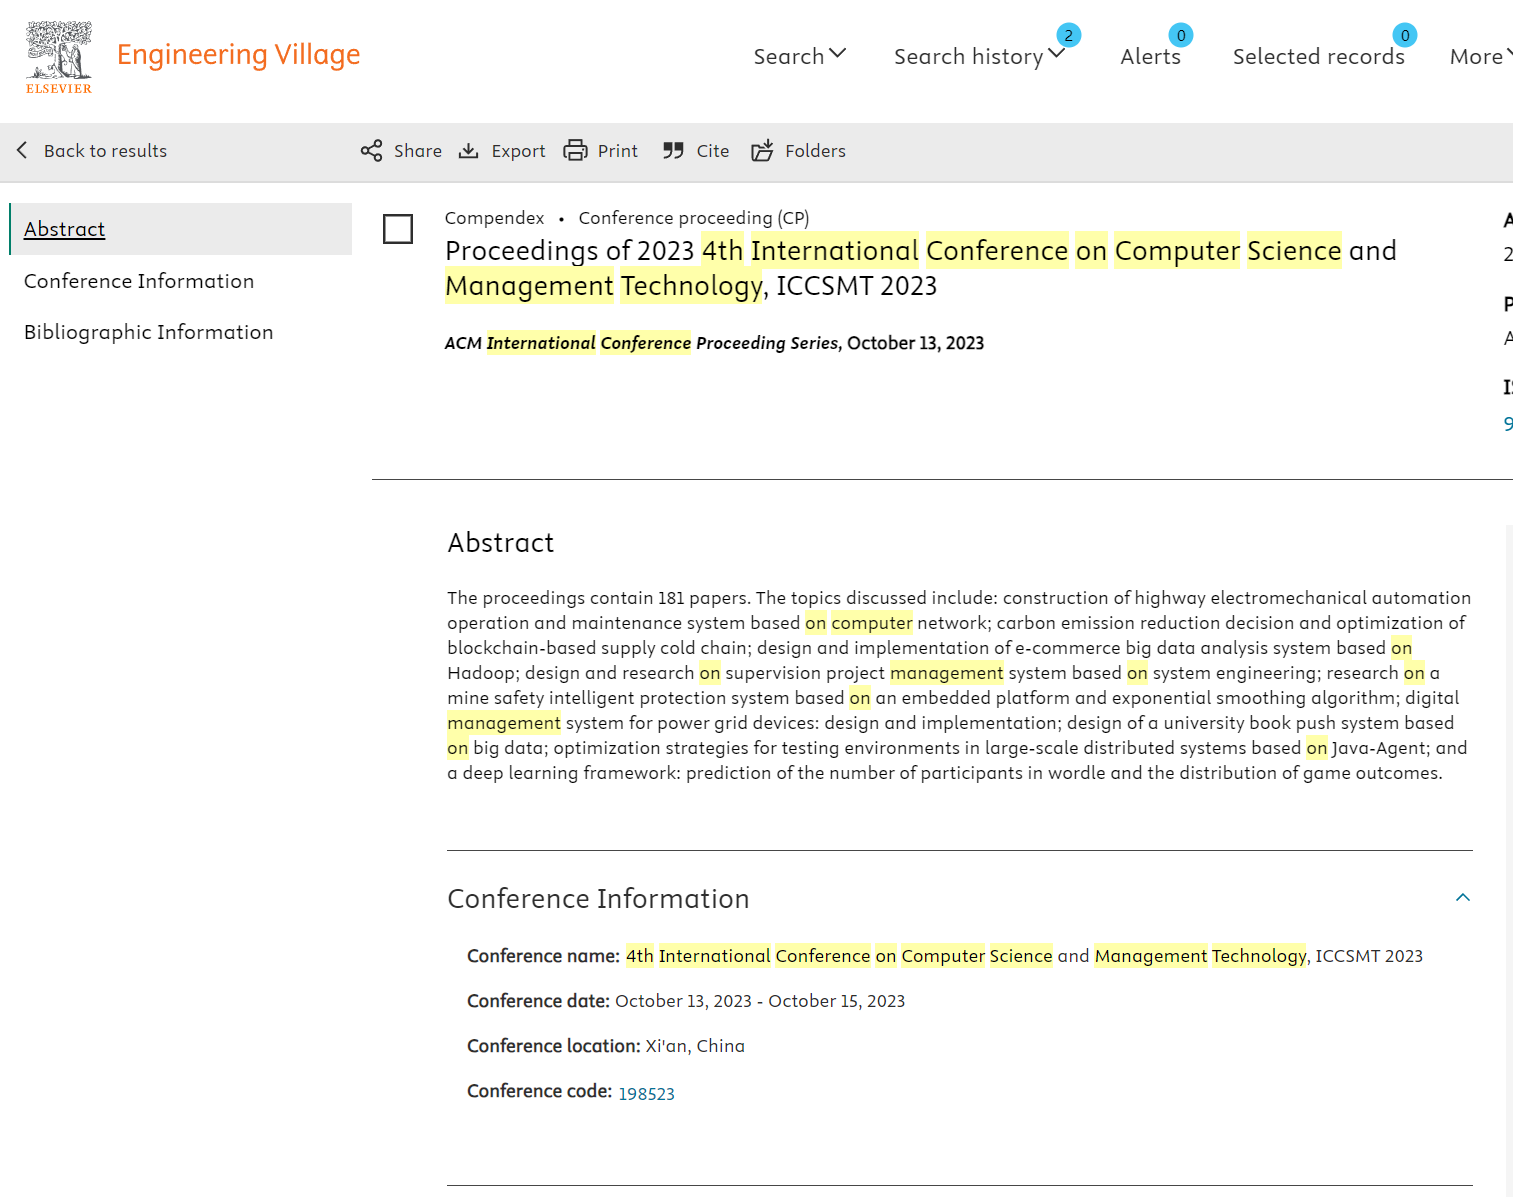This screenshot has width=1513, height=1197.
Task: Go back to results
Action: 105,151
